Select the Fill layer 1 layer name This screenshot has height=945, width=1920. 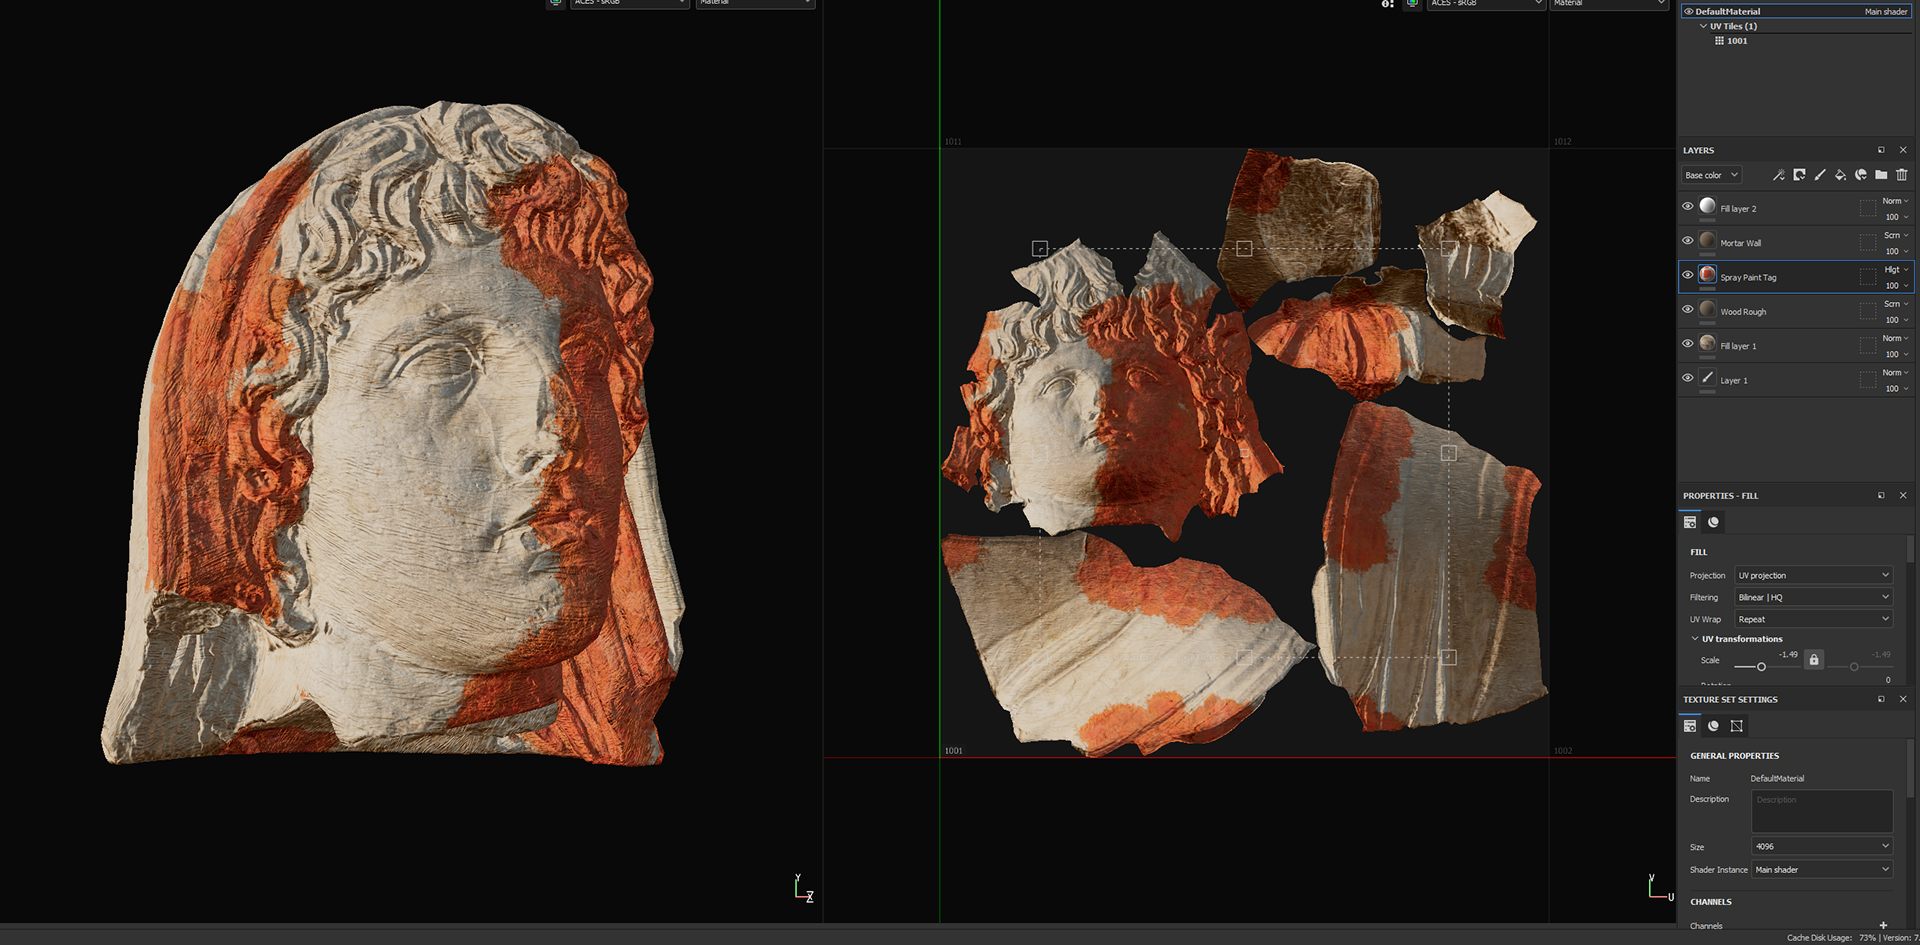coord(1738,346)
